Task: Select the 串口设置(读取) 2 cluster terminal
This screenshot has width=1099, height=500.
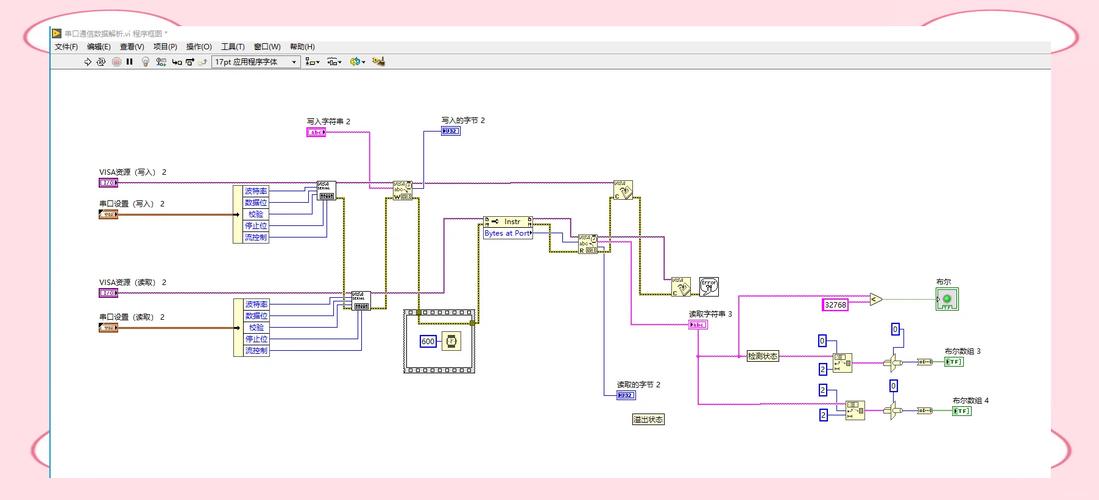Action: click(108, 327)
